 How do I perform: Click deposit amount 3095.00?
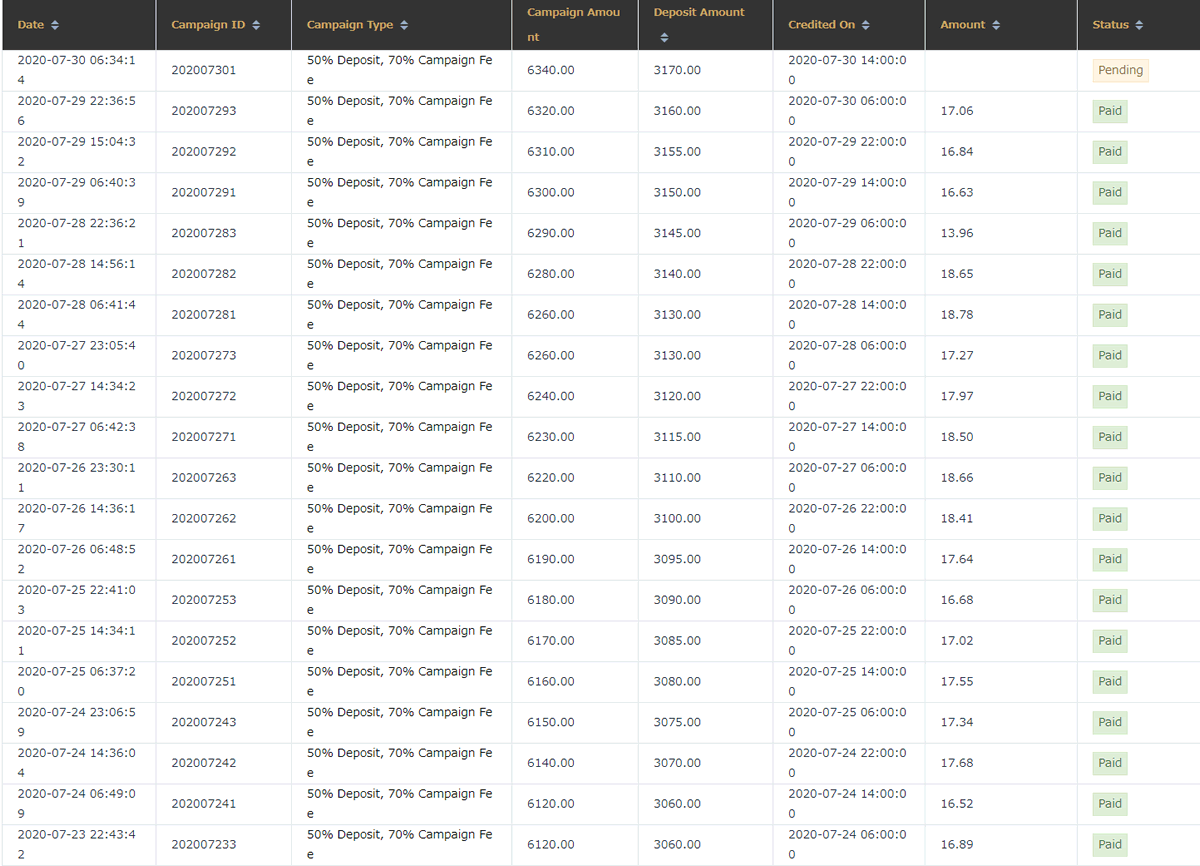point(677,559)
